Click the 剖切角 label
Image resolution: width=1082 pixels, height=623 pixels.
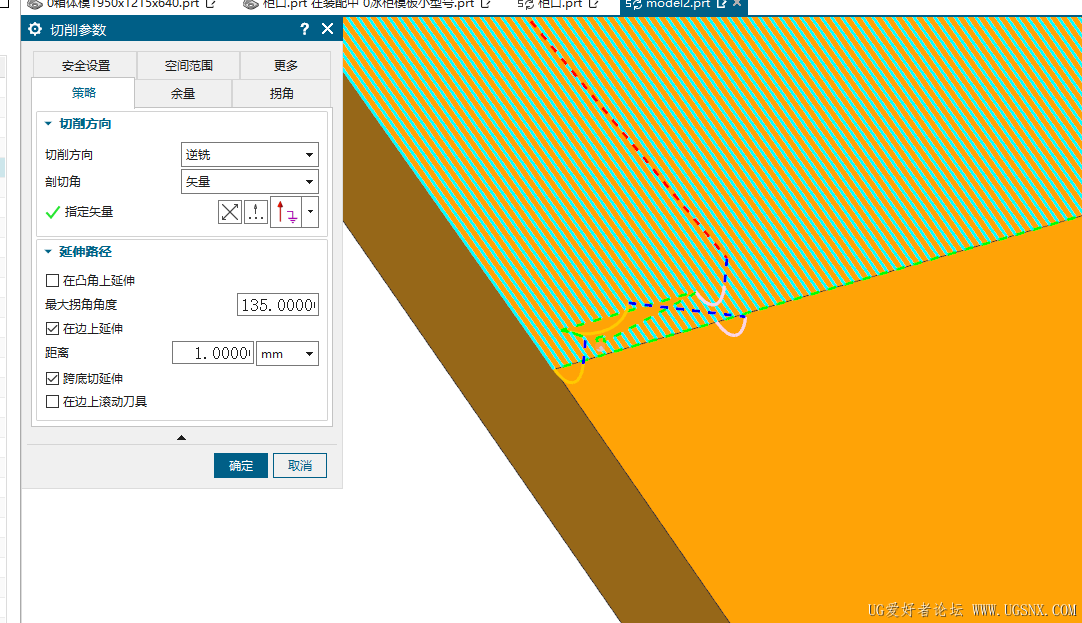click(x=63, y=181)
